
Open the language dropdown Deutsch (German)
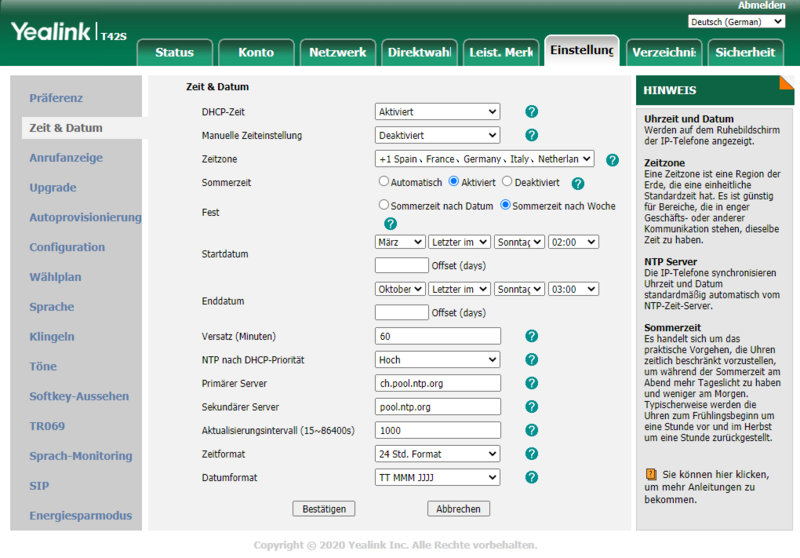pyautogui.click(x=736, y=21)
